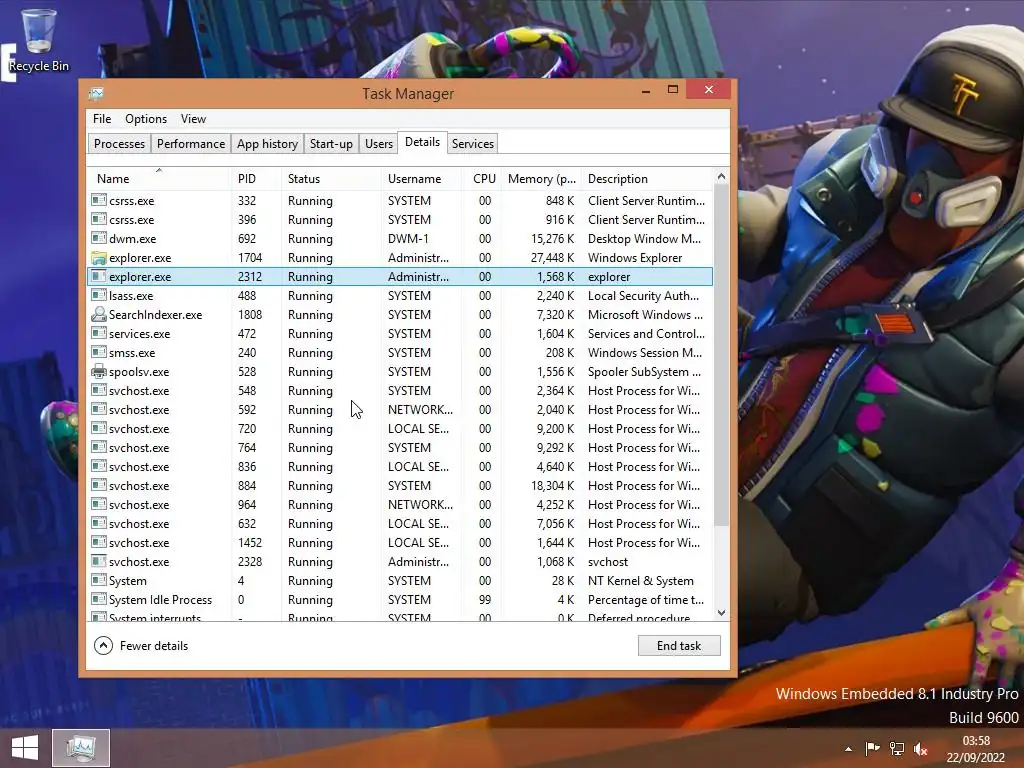The height and width of the screenshot is (768, 1024).
Task: Click the icon of explorer.exe PID 2312
Action: (x=99, y=277)
